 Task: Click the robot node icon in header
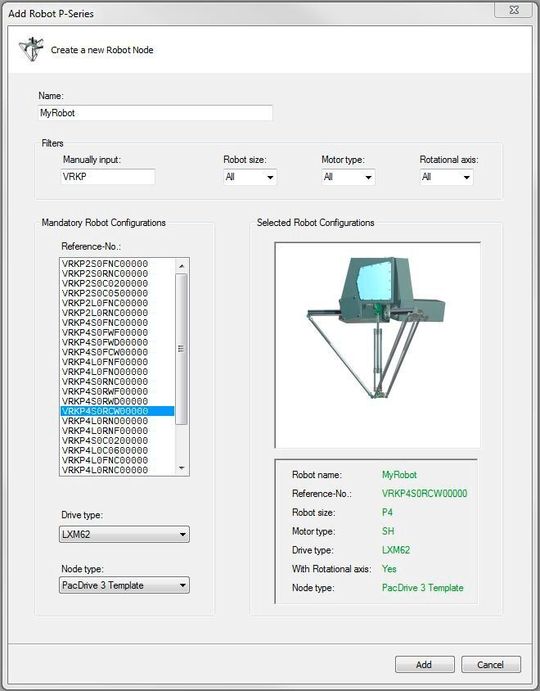31,49
